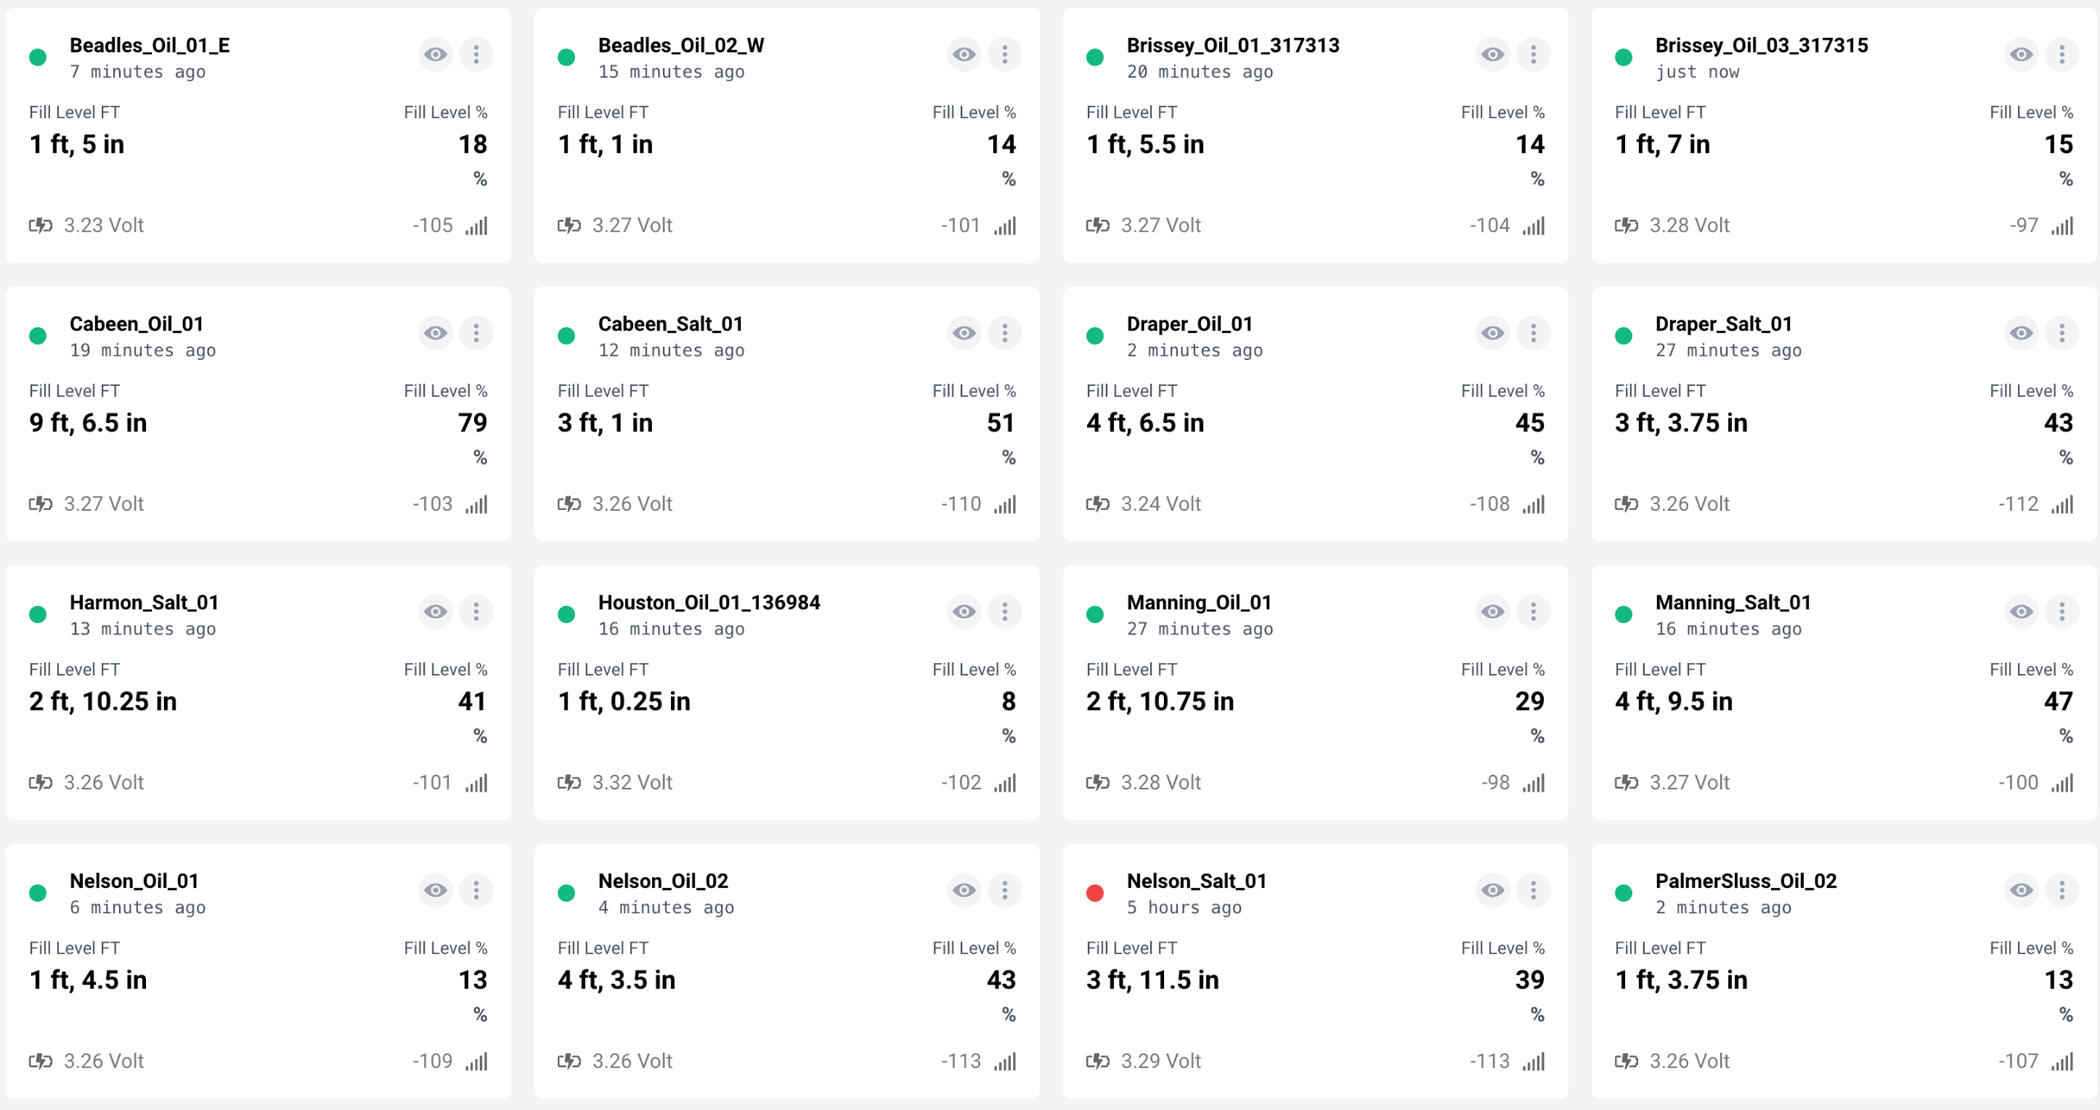Click battery icon on Manning_Salt_01 card

tap(1626, 783)
